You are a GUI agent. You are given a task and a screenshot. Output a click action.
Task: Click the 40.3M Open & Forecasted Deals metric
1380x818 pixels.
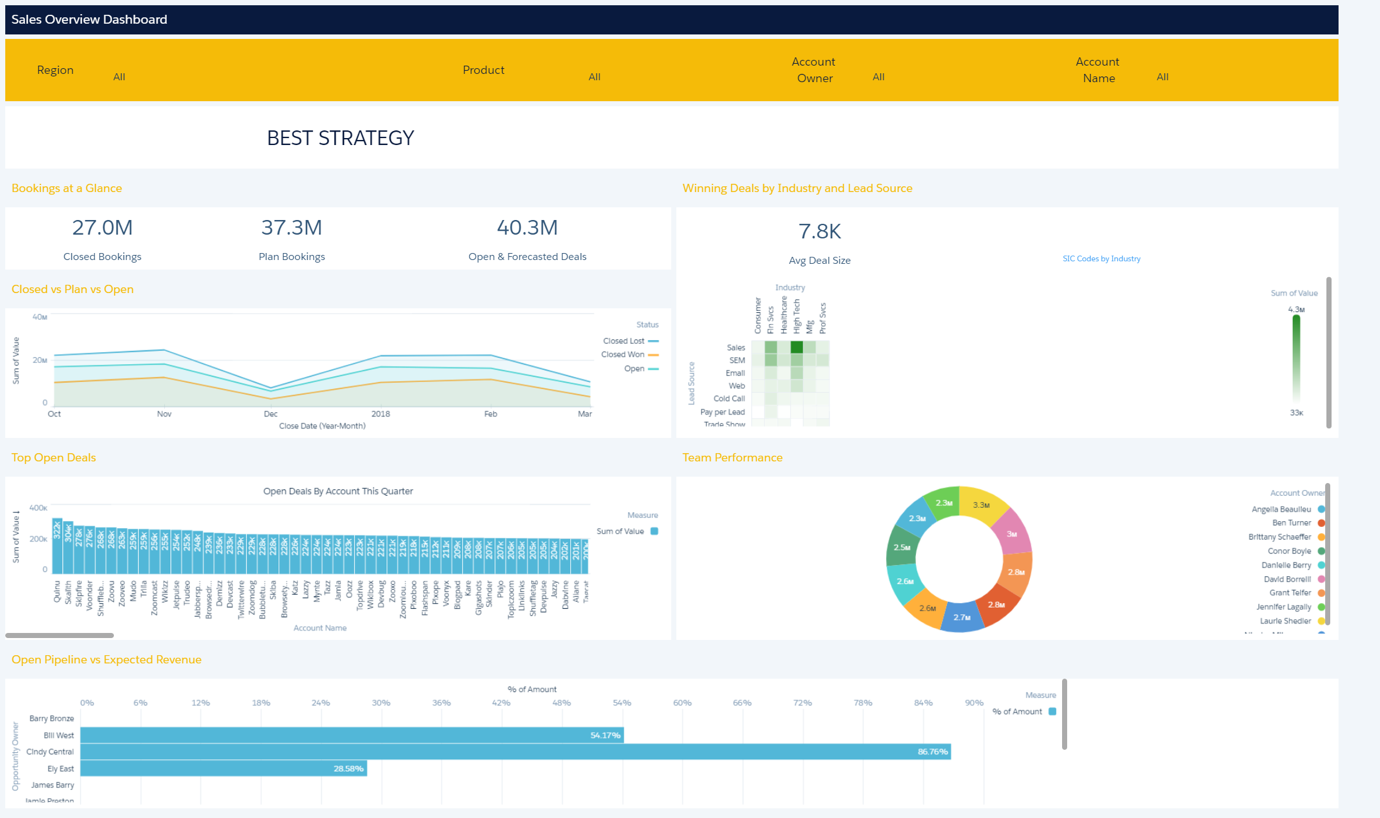[527, 239]
